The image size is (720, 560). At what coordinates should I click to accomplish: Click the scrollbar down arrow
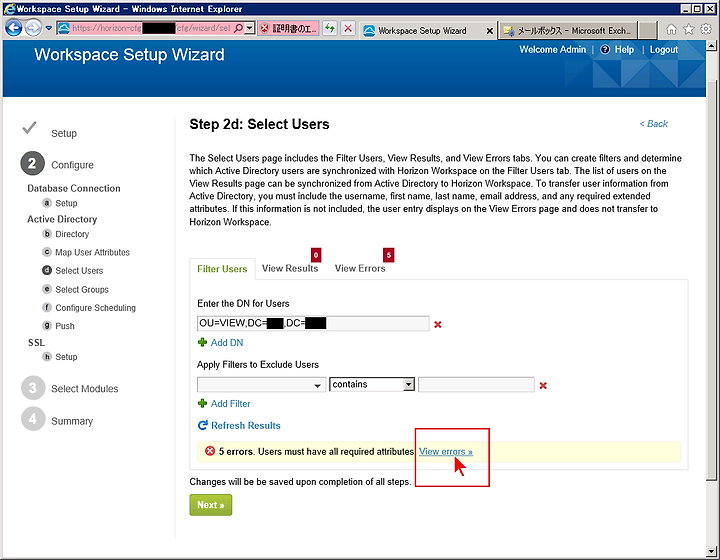click(x=711, y=551)
